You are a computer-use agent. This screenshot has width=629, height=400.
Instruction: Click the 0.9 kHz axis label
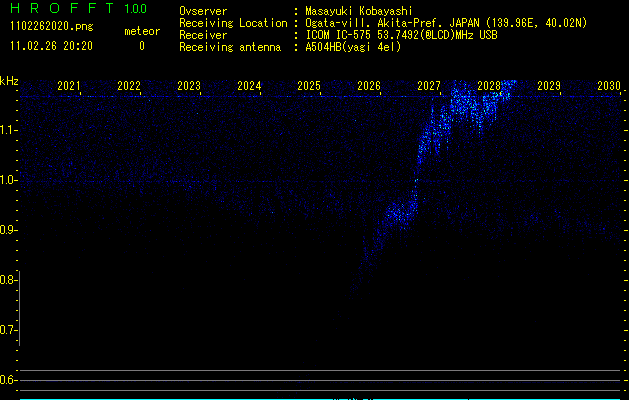pyautogui.click(x=8, y=230)
